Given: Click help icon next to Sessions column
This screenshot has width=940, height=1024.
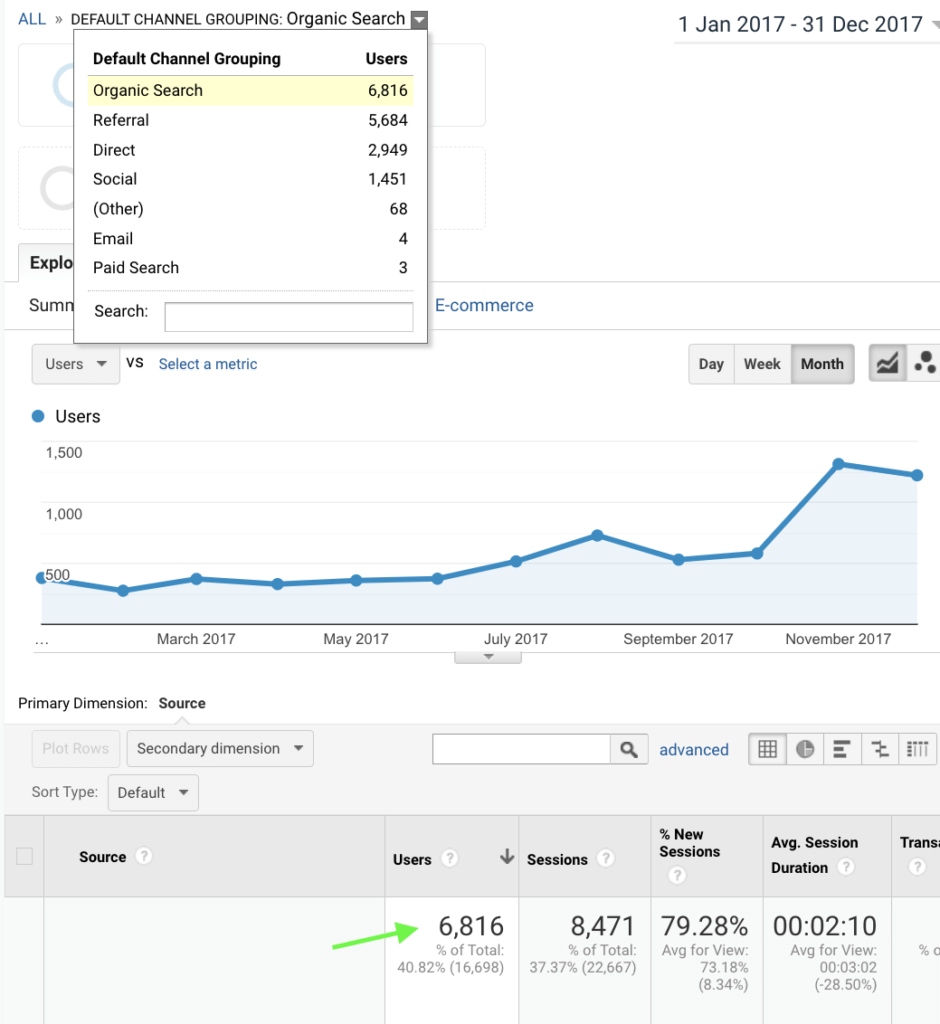Looking at the screenshot, I should click(605, 859).
